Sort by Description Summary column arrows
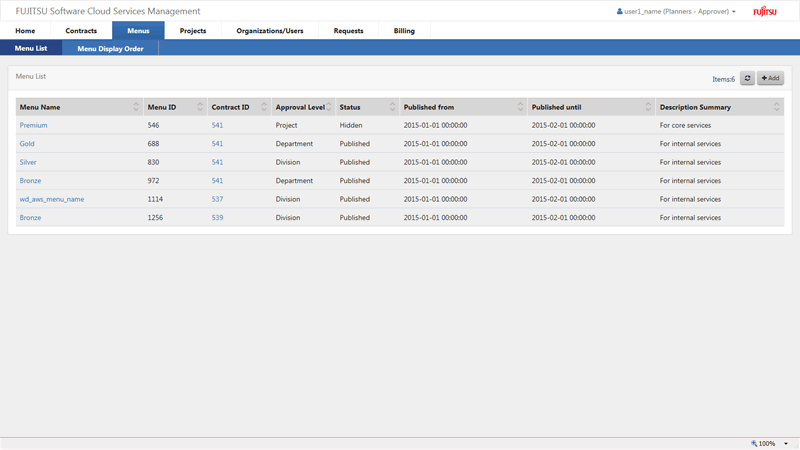The width and height of the screenshot is (800, 450). (777, 107)
